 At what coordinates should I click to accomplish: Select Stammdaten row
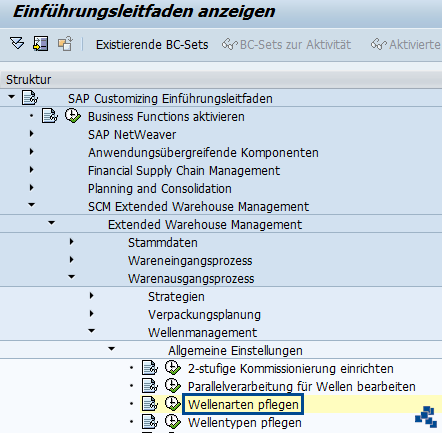[x=163, y=243]
